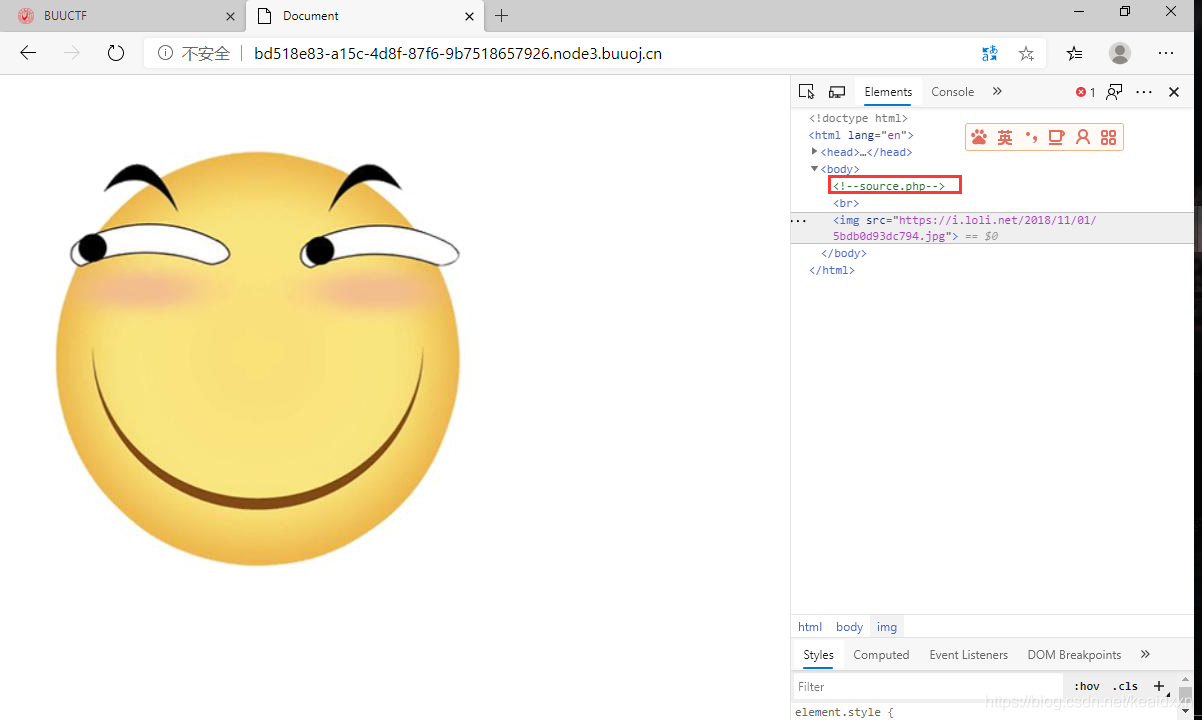Open the favorites list icon
This screenshot has width=1202, height=720.
[1074, 53]
